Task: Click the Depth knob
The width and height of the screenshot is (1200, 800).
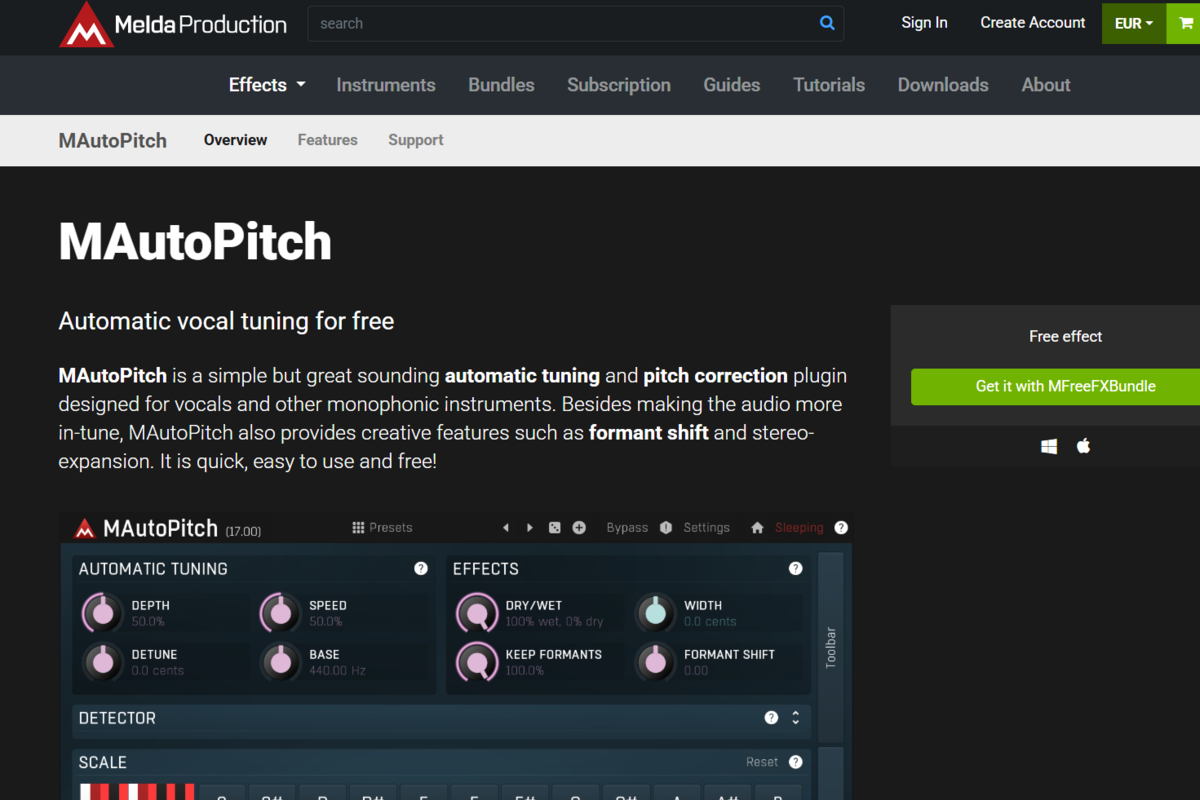Action: pyautogui.click(x=101, y=612)
